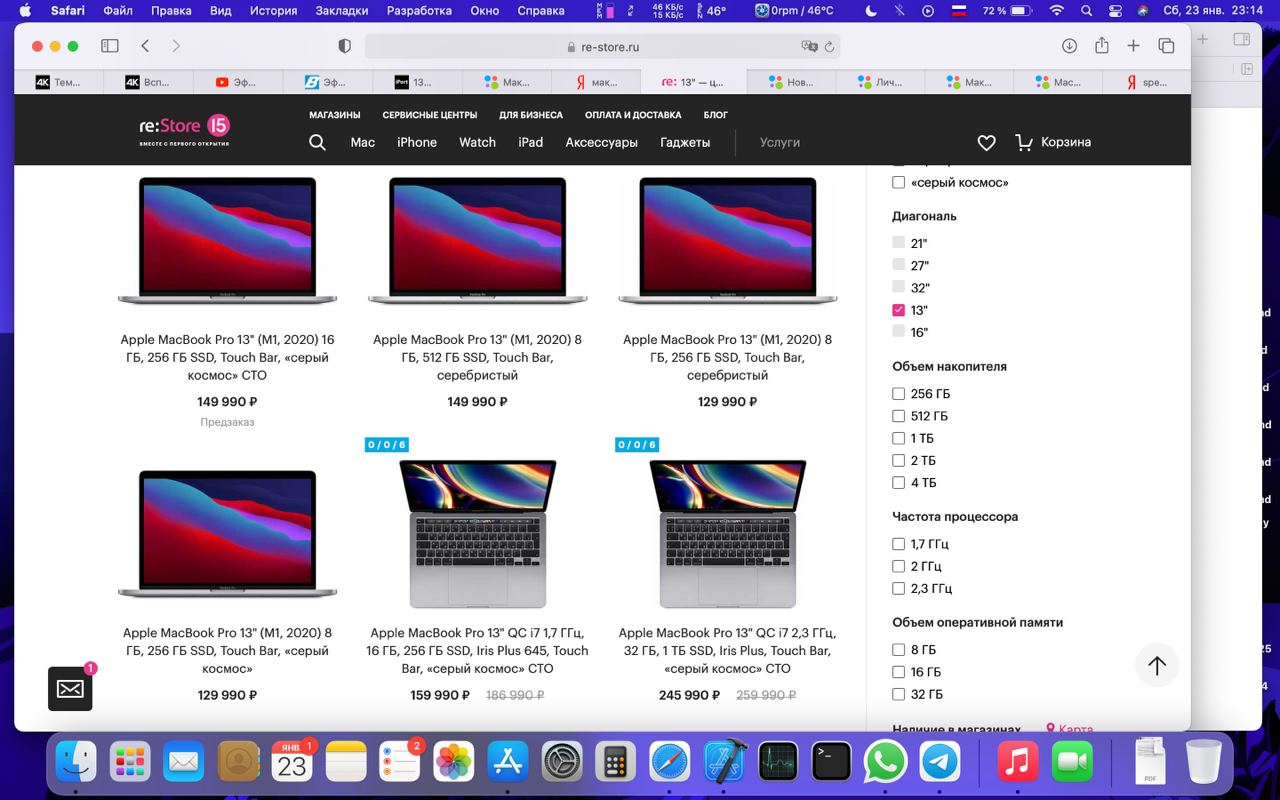
Task: Open the iPad category menu
Action: click(531, 142)
